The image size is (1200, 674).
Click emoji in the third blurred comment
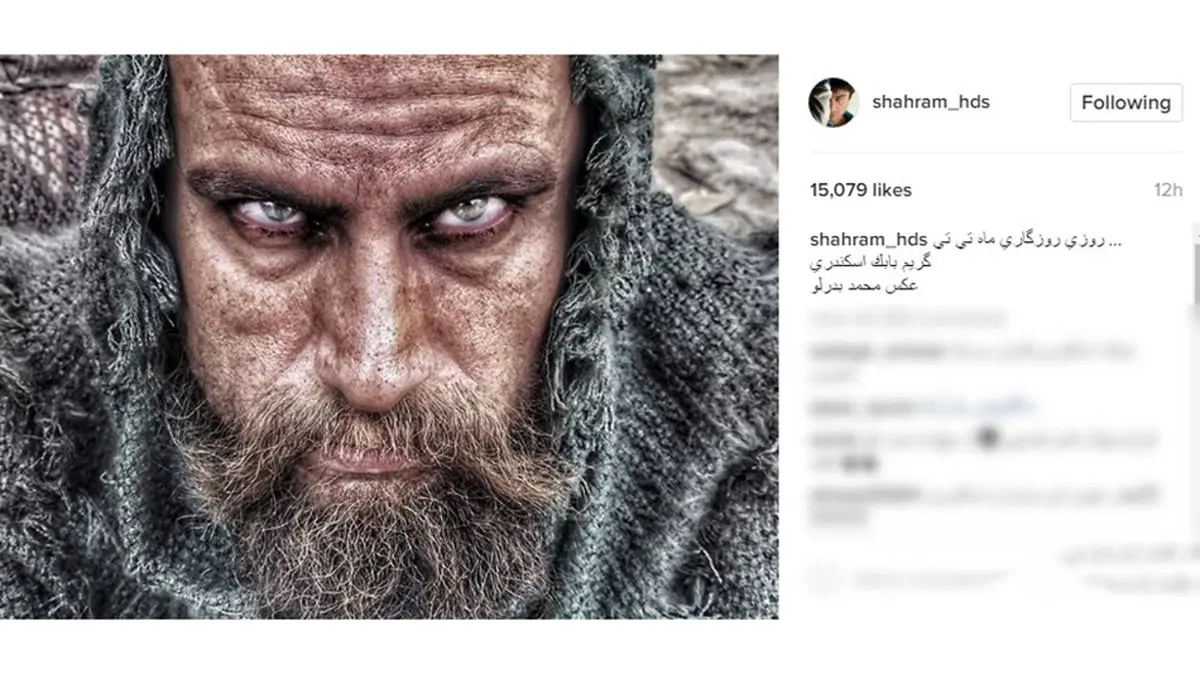(990, 440)
